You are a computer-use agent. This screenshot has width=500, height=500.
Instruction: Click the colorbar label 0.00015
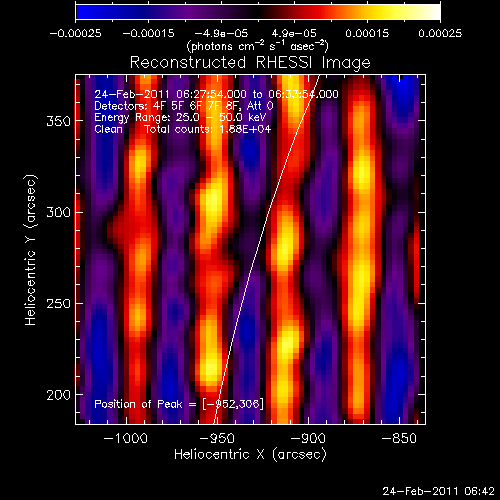click(x=367, y=33)
